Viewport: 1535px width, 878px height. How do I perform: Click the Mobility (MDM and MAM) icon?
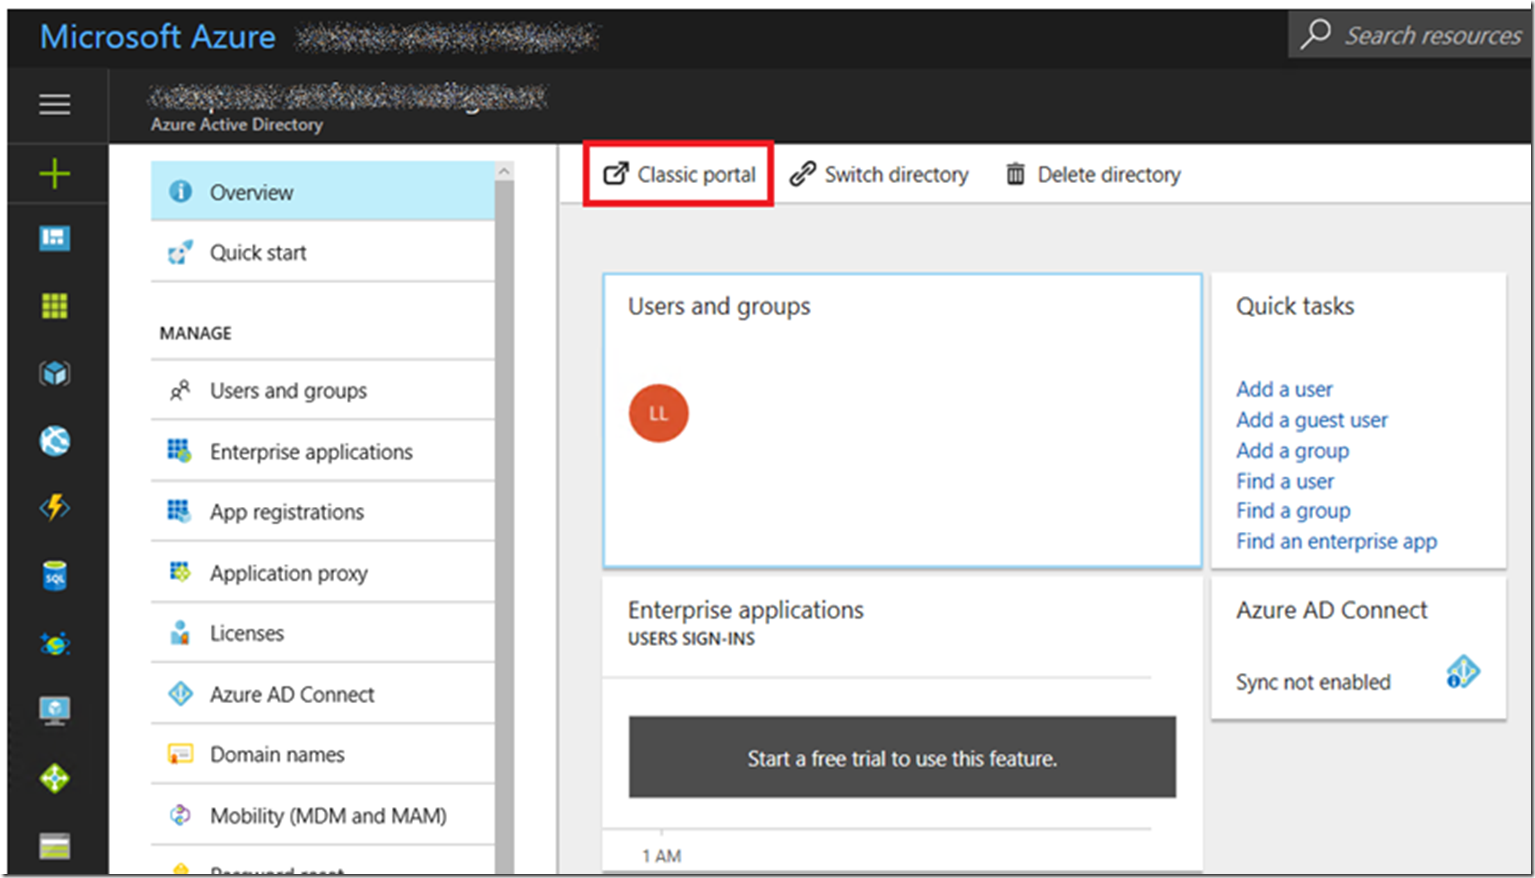pyautogui.click(x=180, y=815)
